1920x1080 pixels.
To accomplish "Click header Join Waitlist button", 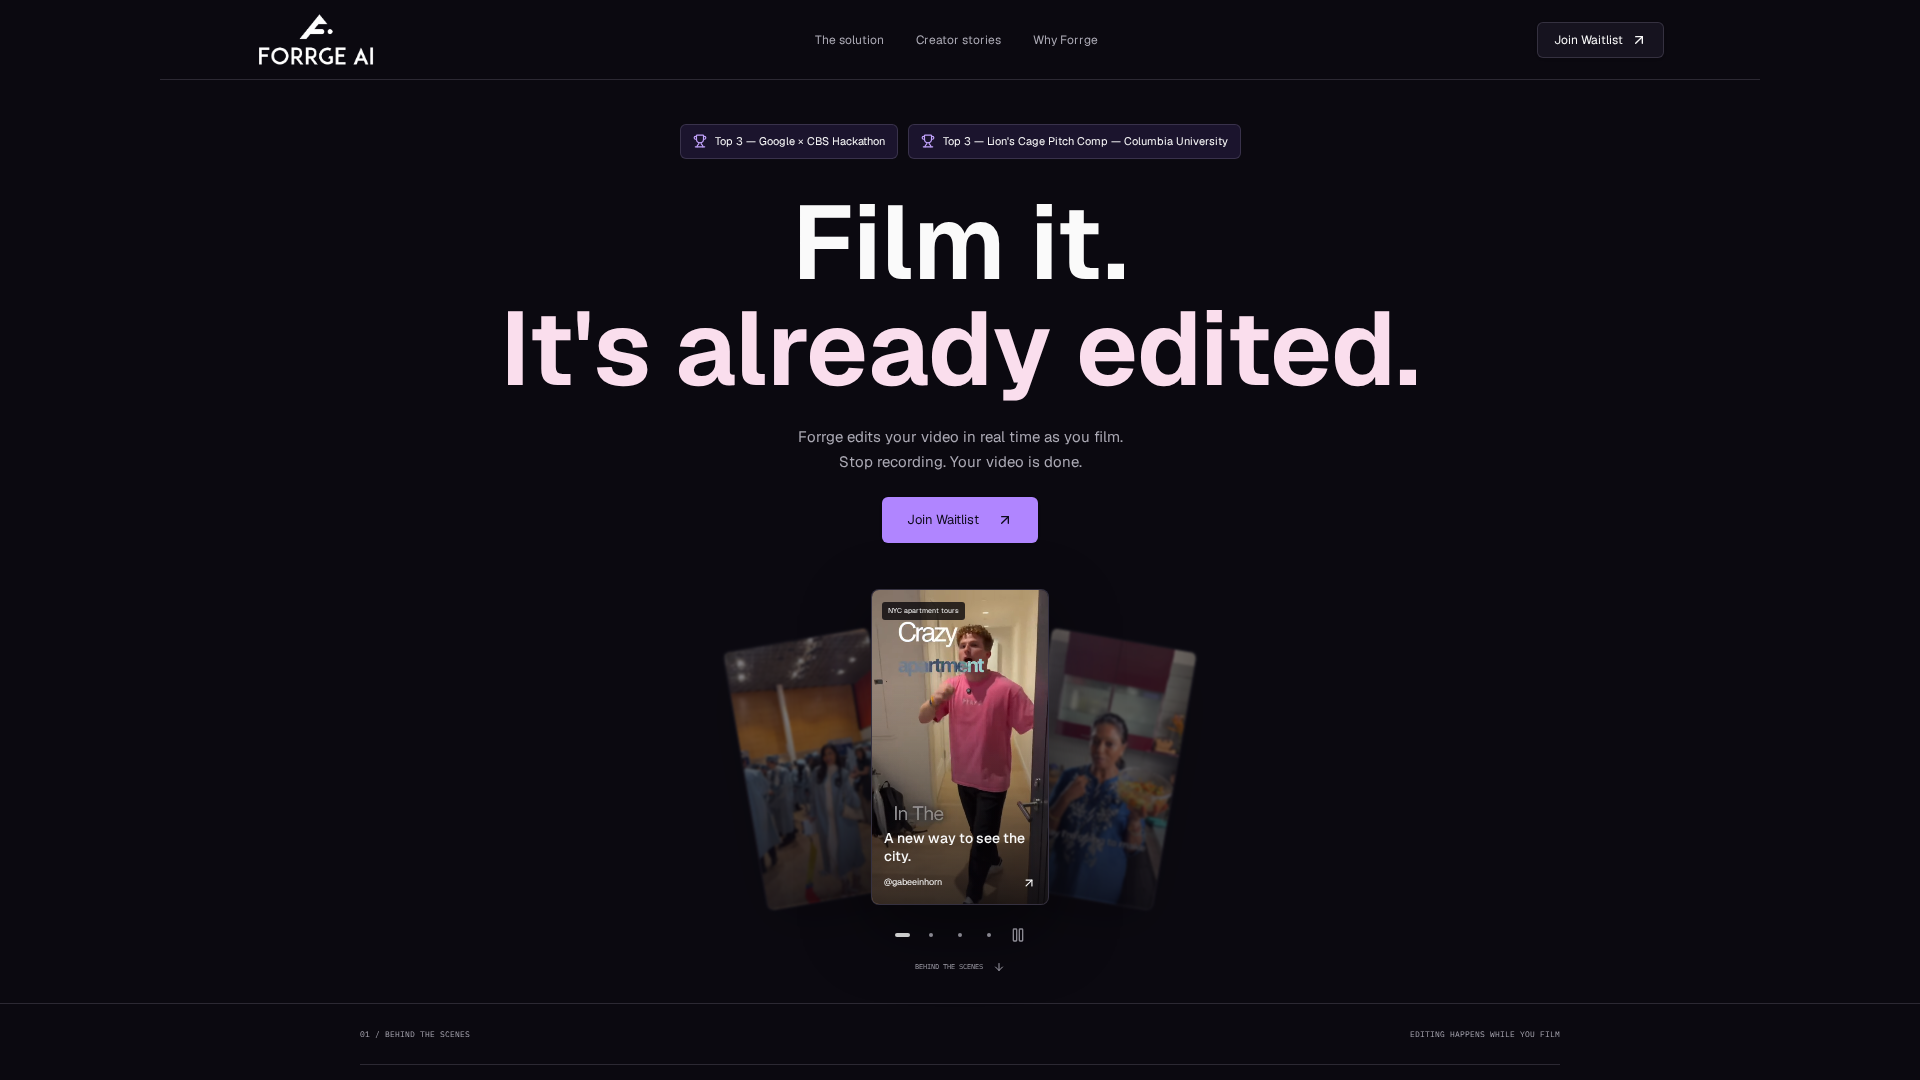I will [x=1600, y=40].
